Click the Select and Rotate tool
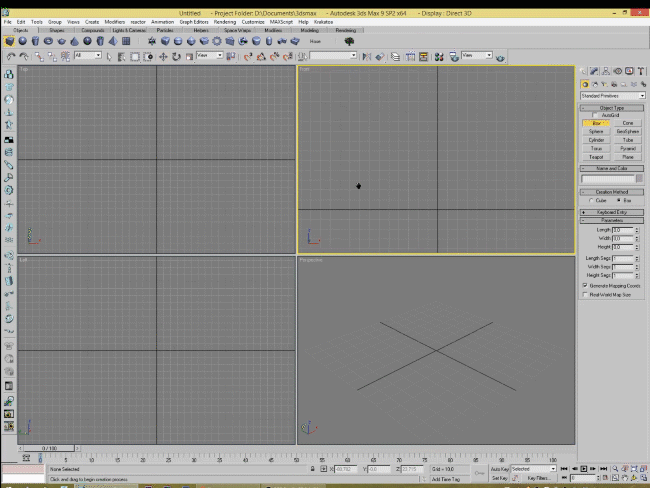 pos(176,56)
